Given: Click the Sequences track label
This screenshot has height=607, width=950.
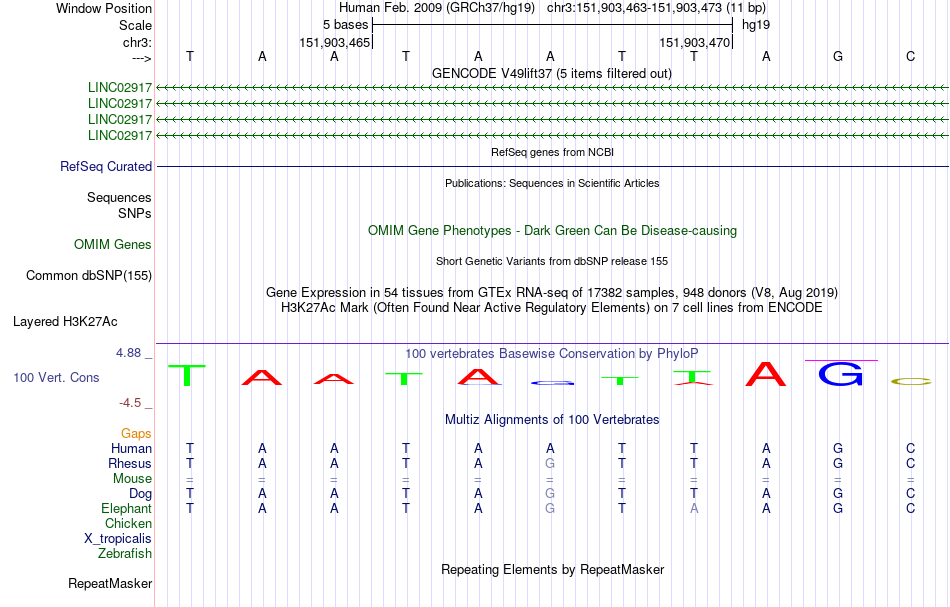Looking at the screenshot, I should [x=119, y=197].
